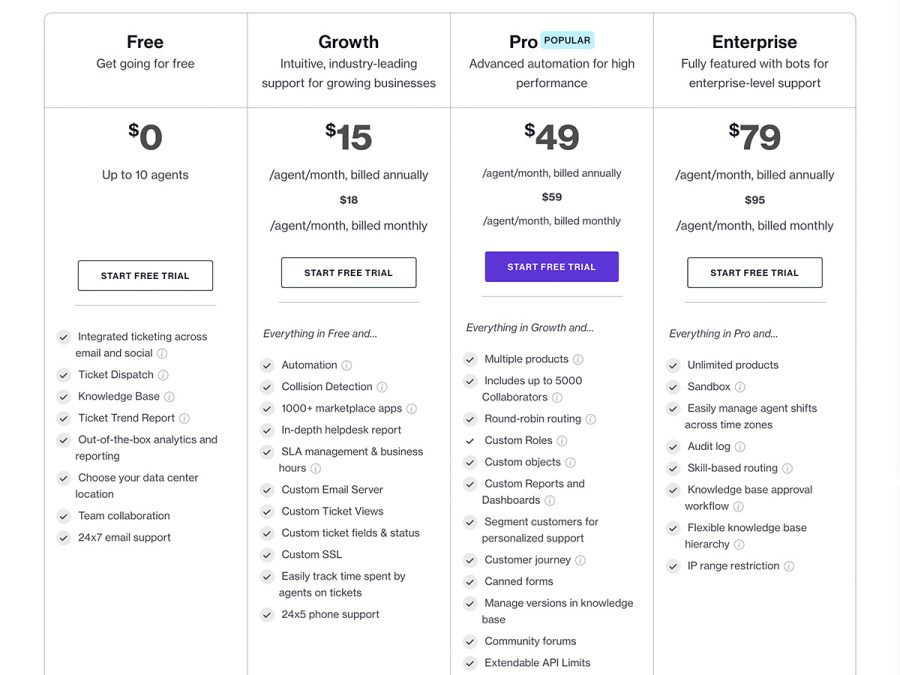Start free trial of the Free plan
Viewport: 900px width, 675px height.
(x=145, y=275)
